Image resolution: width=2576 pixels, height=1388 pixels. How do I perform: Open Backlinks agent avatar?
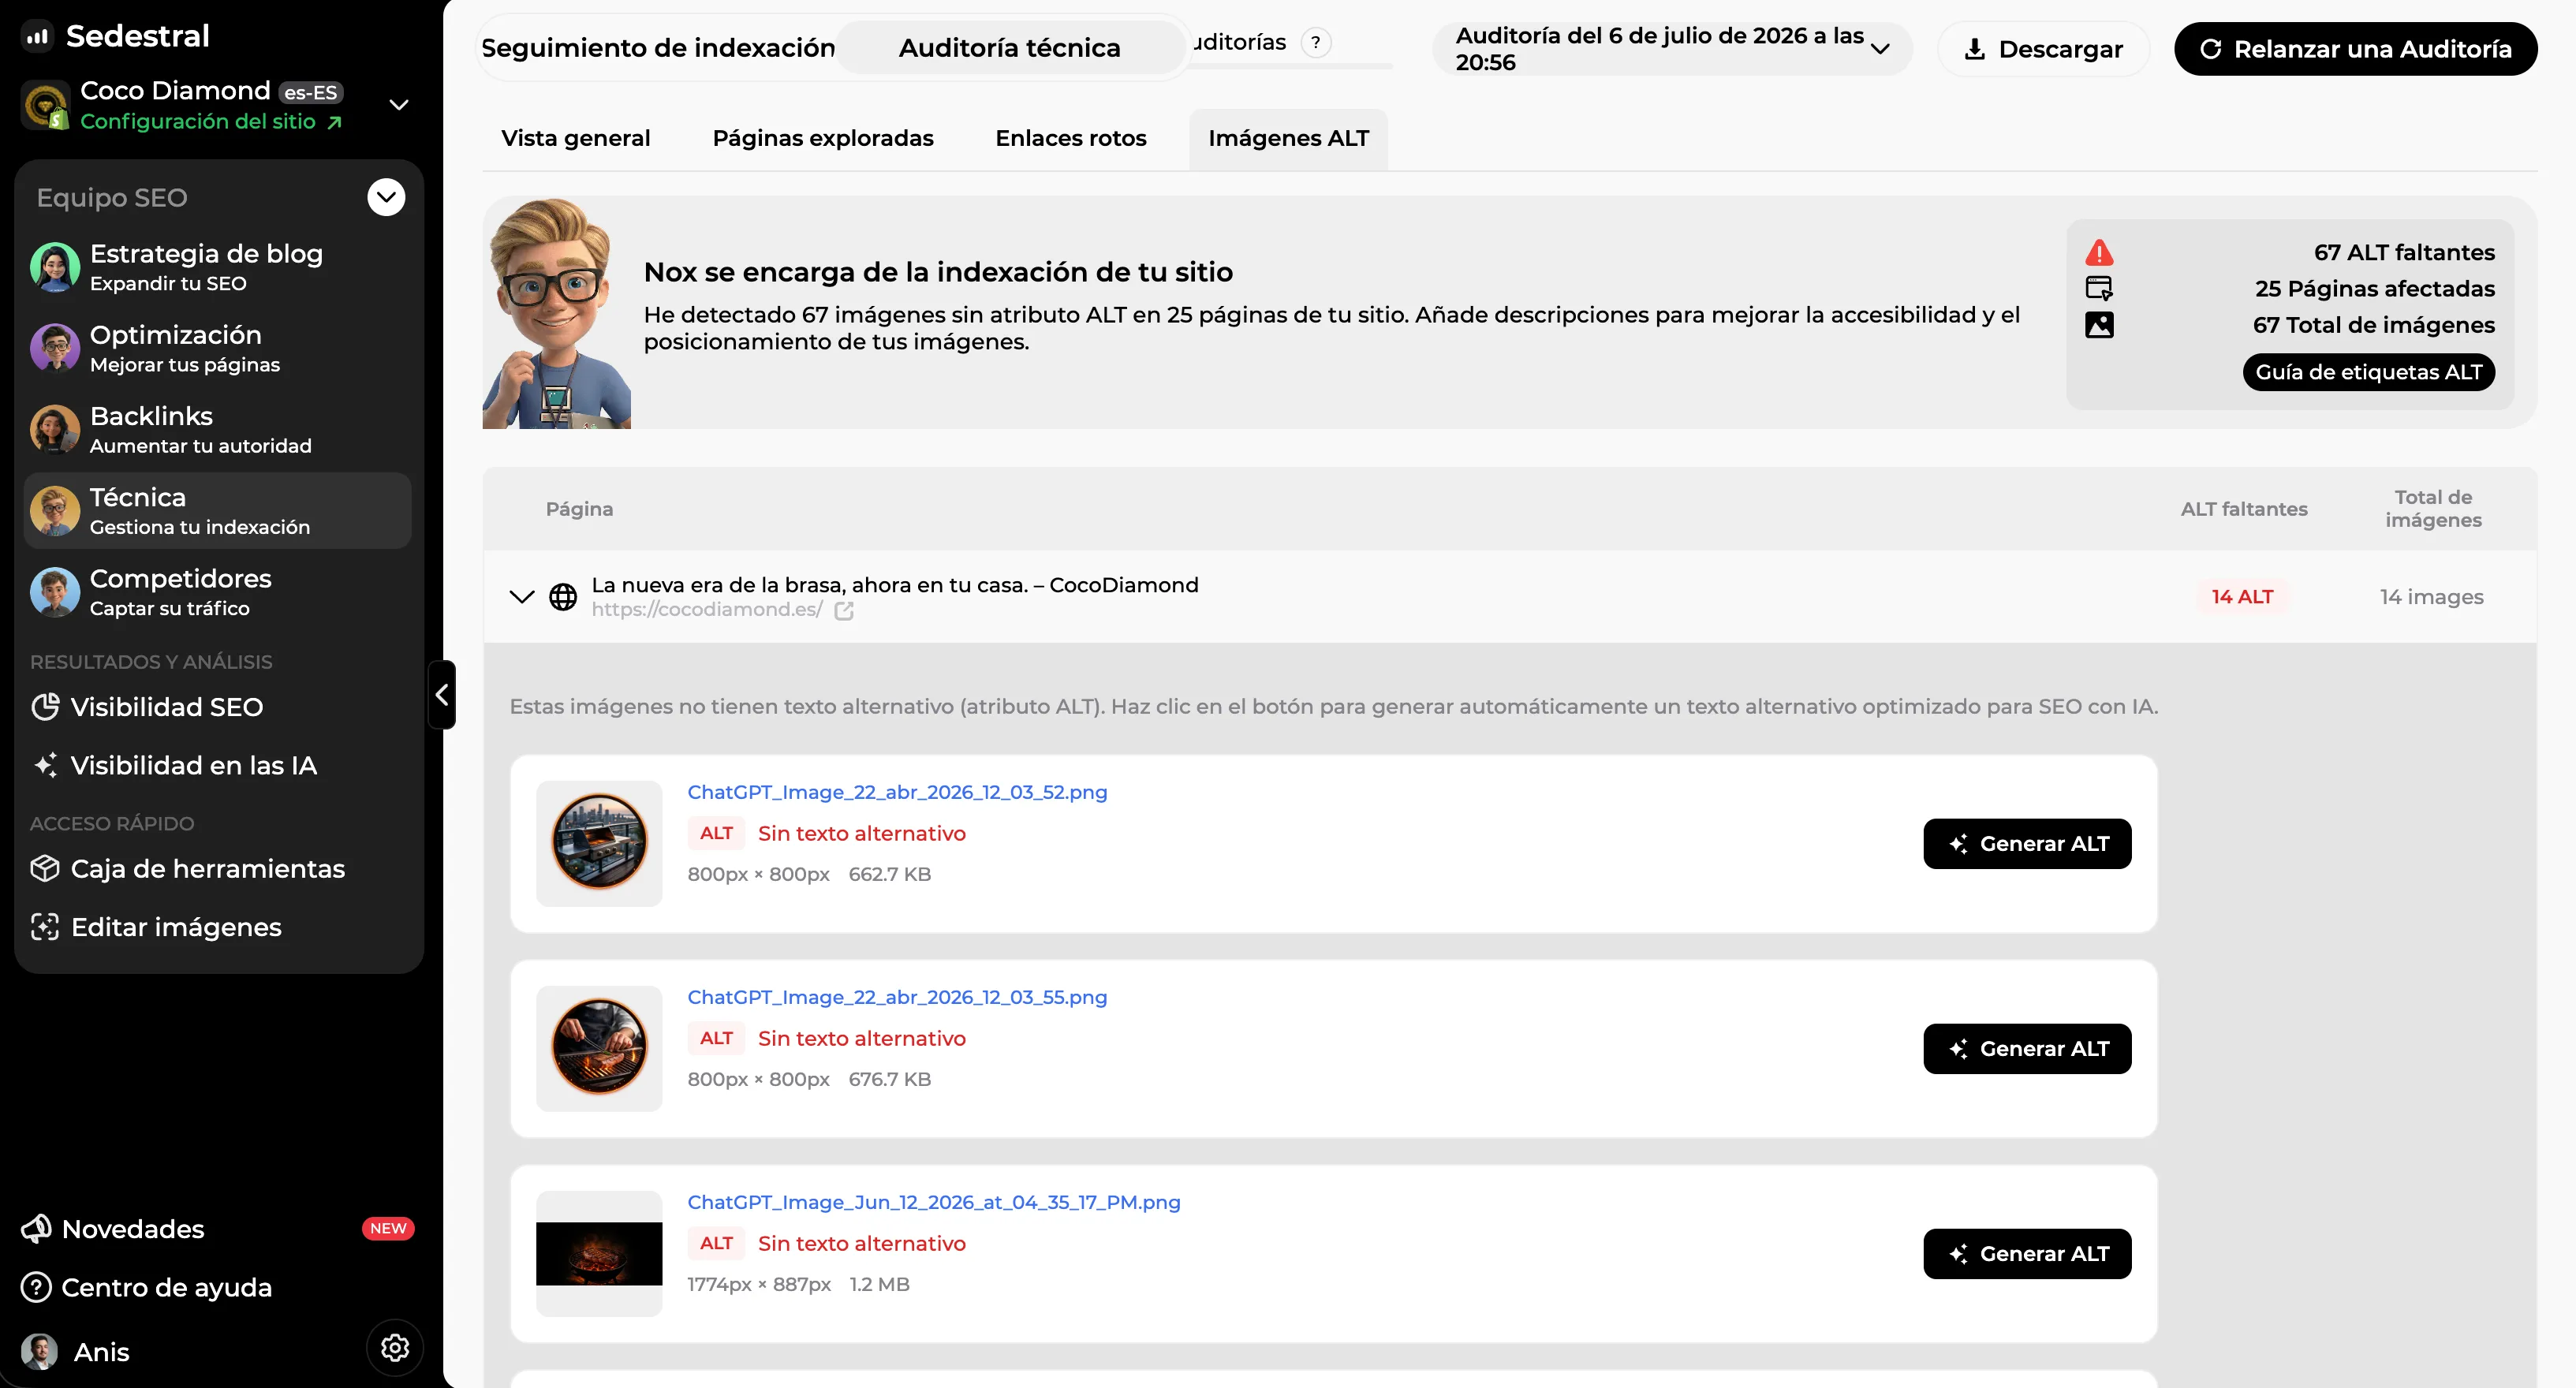pos(55,429)
